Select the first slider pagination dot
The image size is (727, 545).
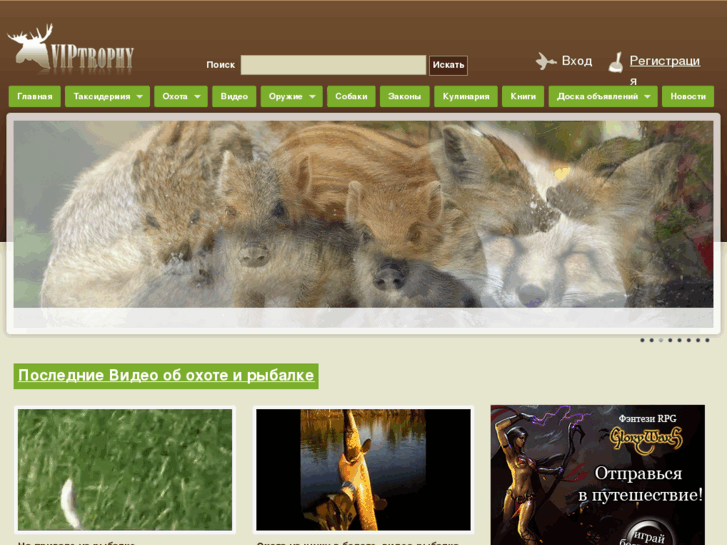(x=642, y=340)
